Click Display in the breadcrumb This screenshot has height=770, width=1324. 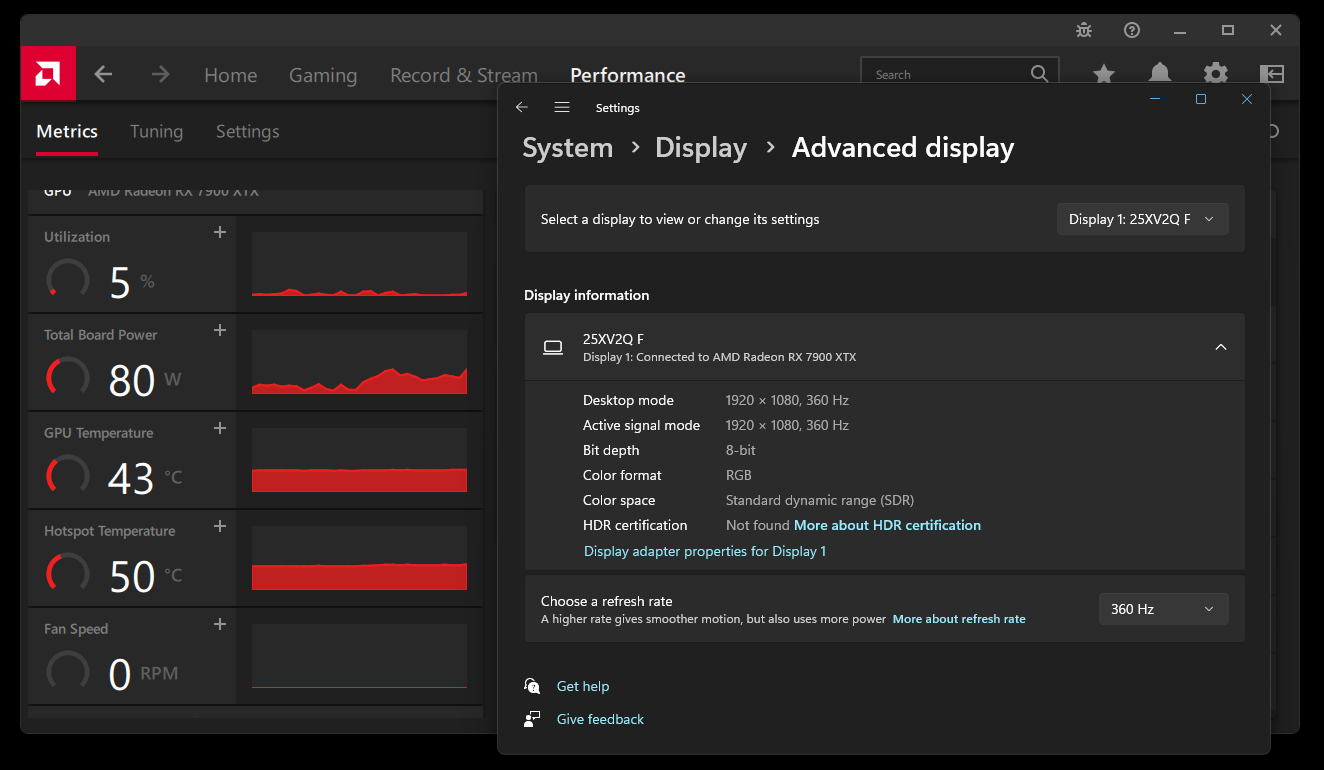[x=701, y=148]
